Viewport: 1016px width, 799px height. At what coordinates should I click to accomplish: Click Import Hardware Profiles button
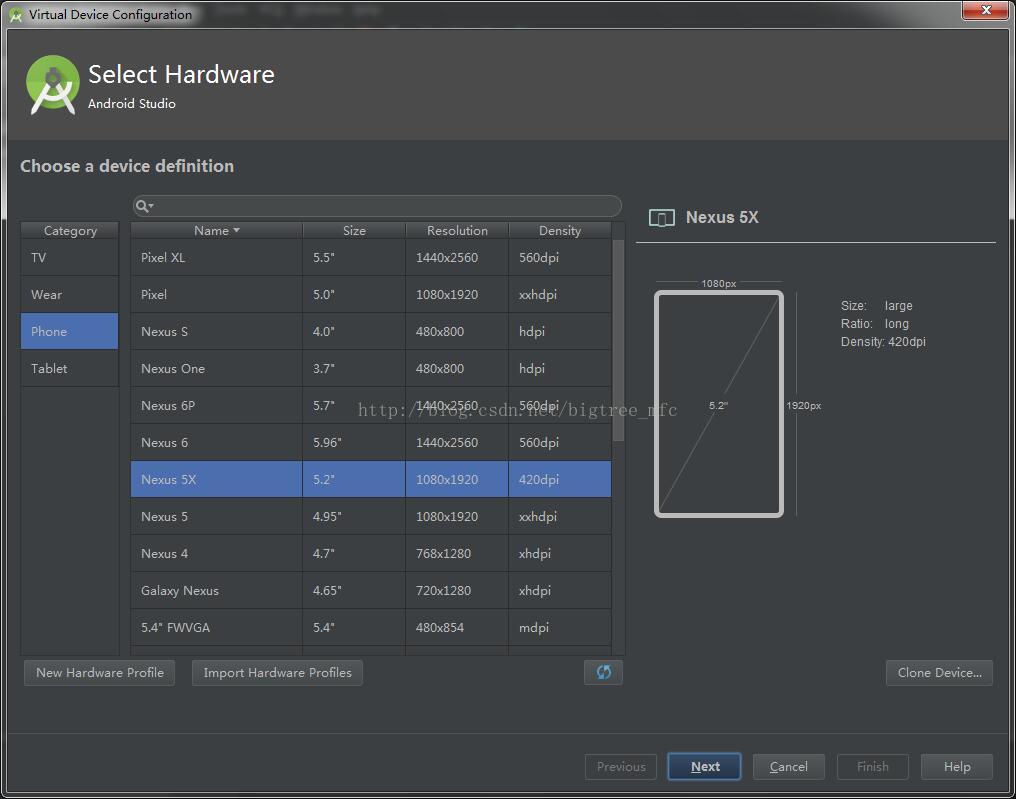click(277, 672)
